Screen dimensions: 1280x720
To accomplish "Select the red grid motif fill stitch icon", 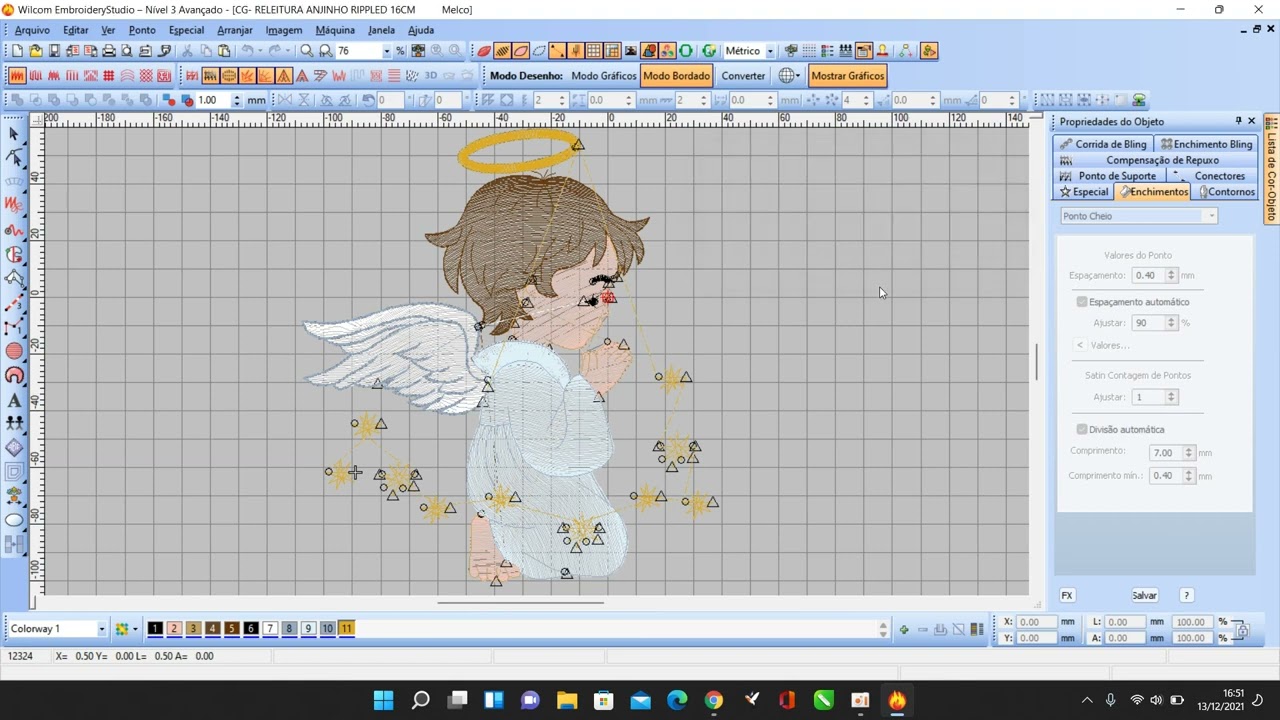I will [109, 76].
